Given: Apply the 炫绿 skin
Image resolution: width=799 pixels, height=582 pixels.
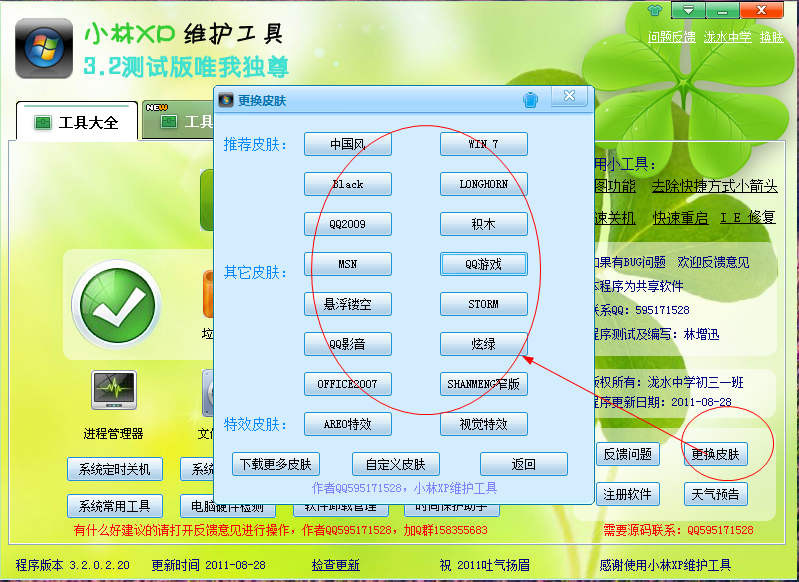Looking at the screenshot, I should (483, 344).
